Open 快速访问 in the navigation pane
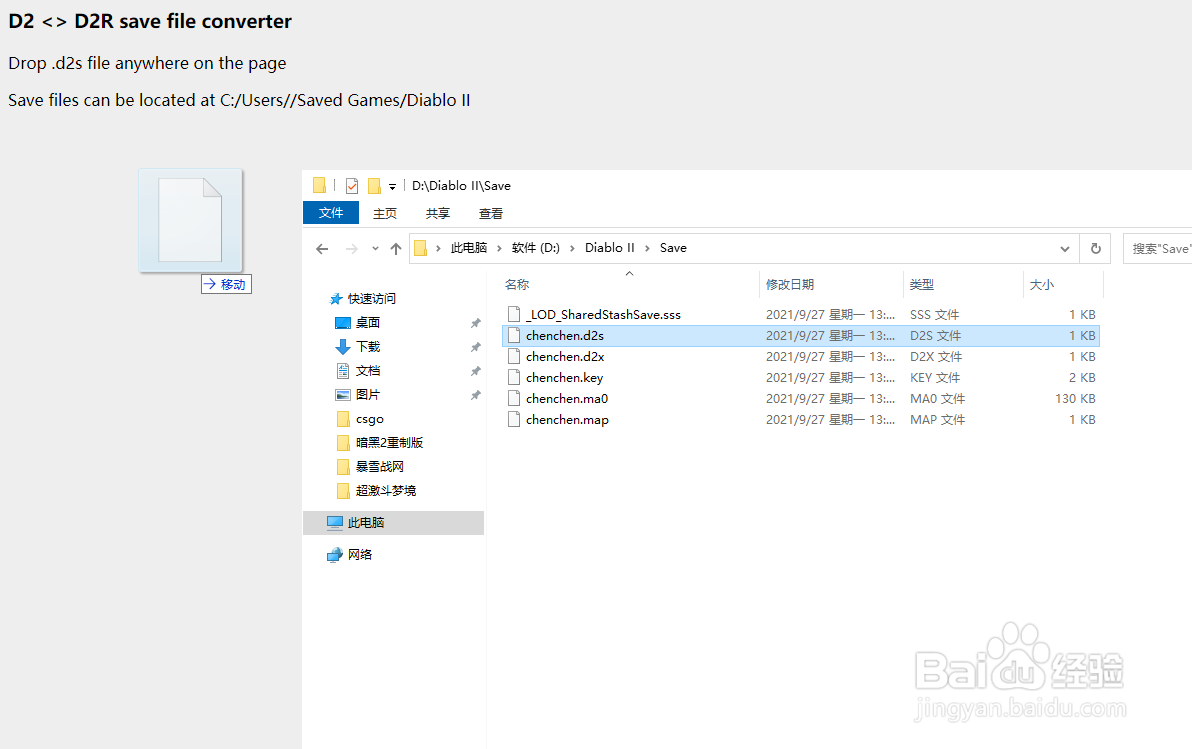The image size is (1192, 749). (371, 299)
